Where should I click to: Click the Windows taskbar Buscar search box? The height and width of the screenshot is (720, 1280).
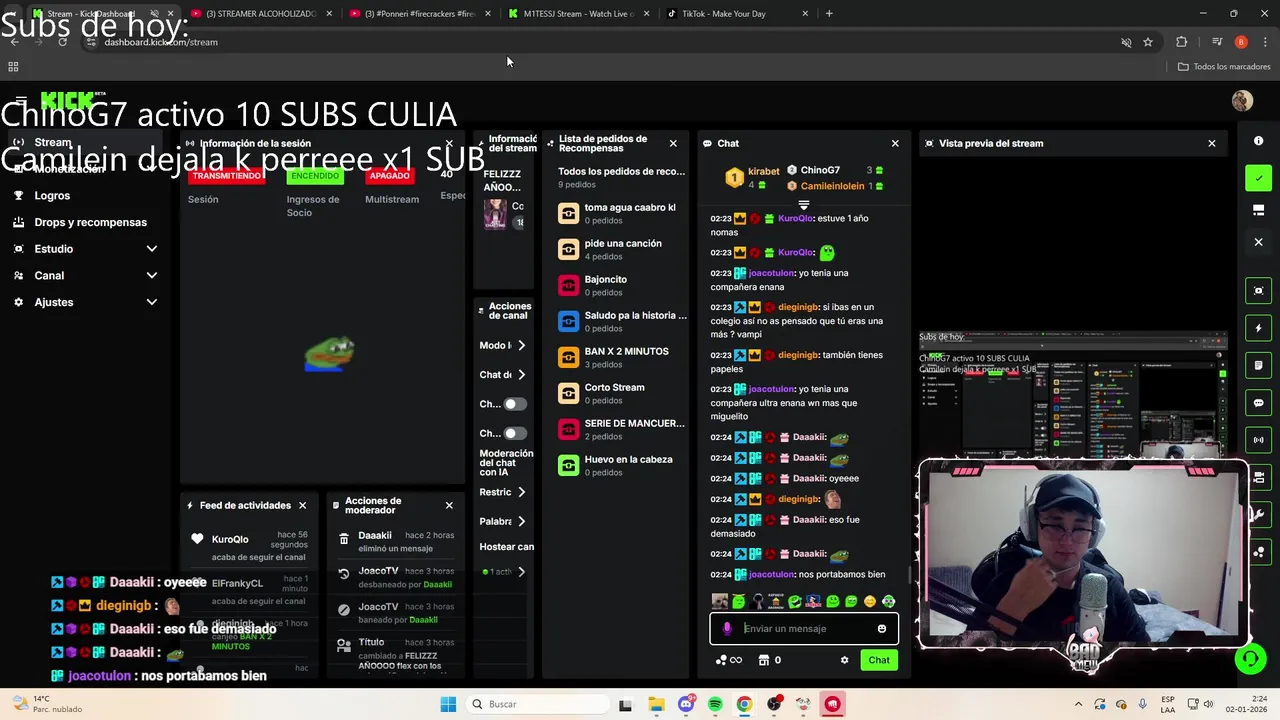[538, 704]
